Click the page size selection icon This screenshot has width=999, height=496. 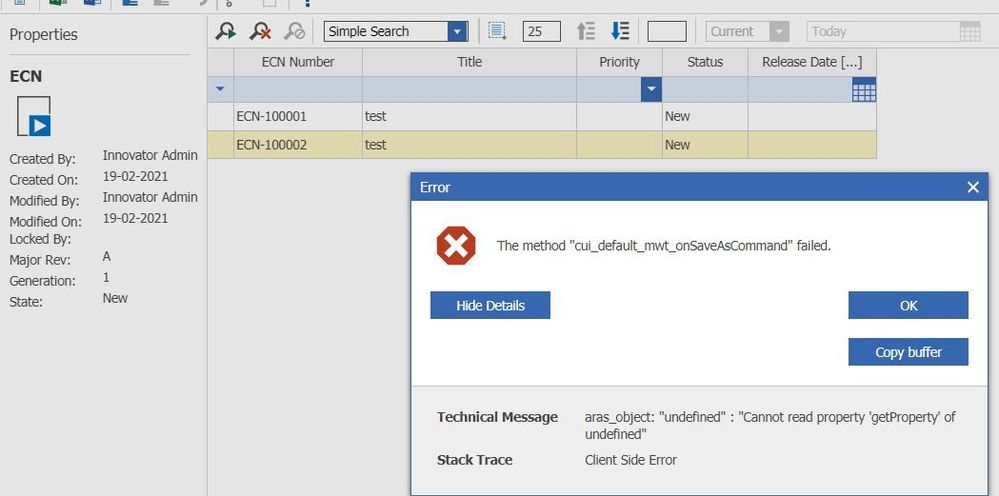tap(497, 31)
